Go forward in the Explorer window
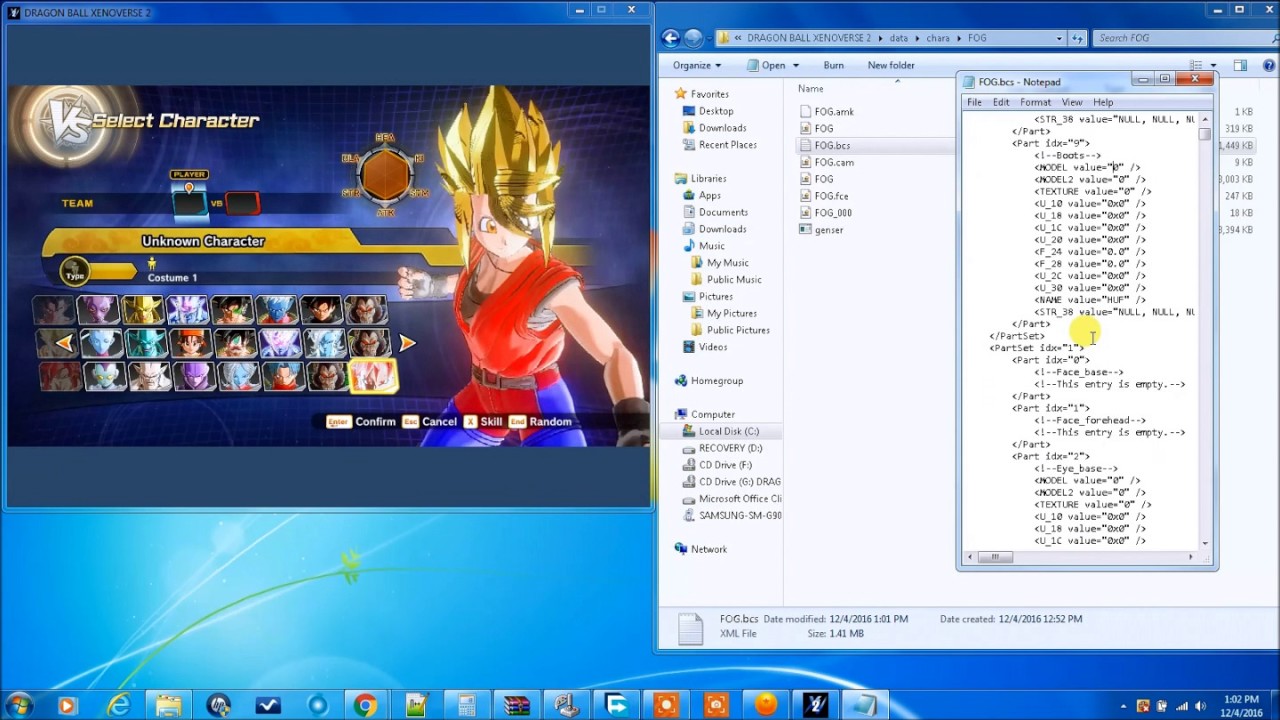This screenshot has width=1280, height=720. pyautogui.click(x=693, y=38)
